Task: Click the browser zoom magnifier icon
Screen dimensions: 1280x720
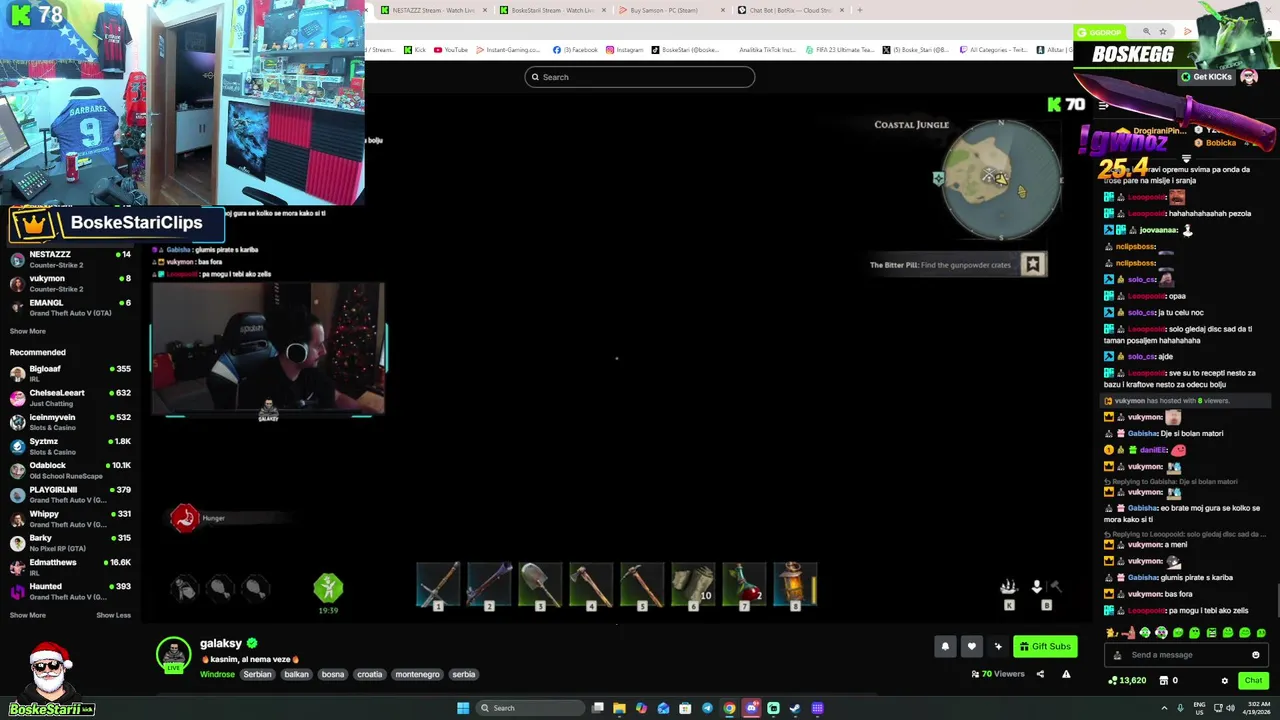Action: [x=1147, y=32]
